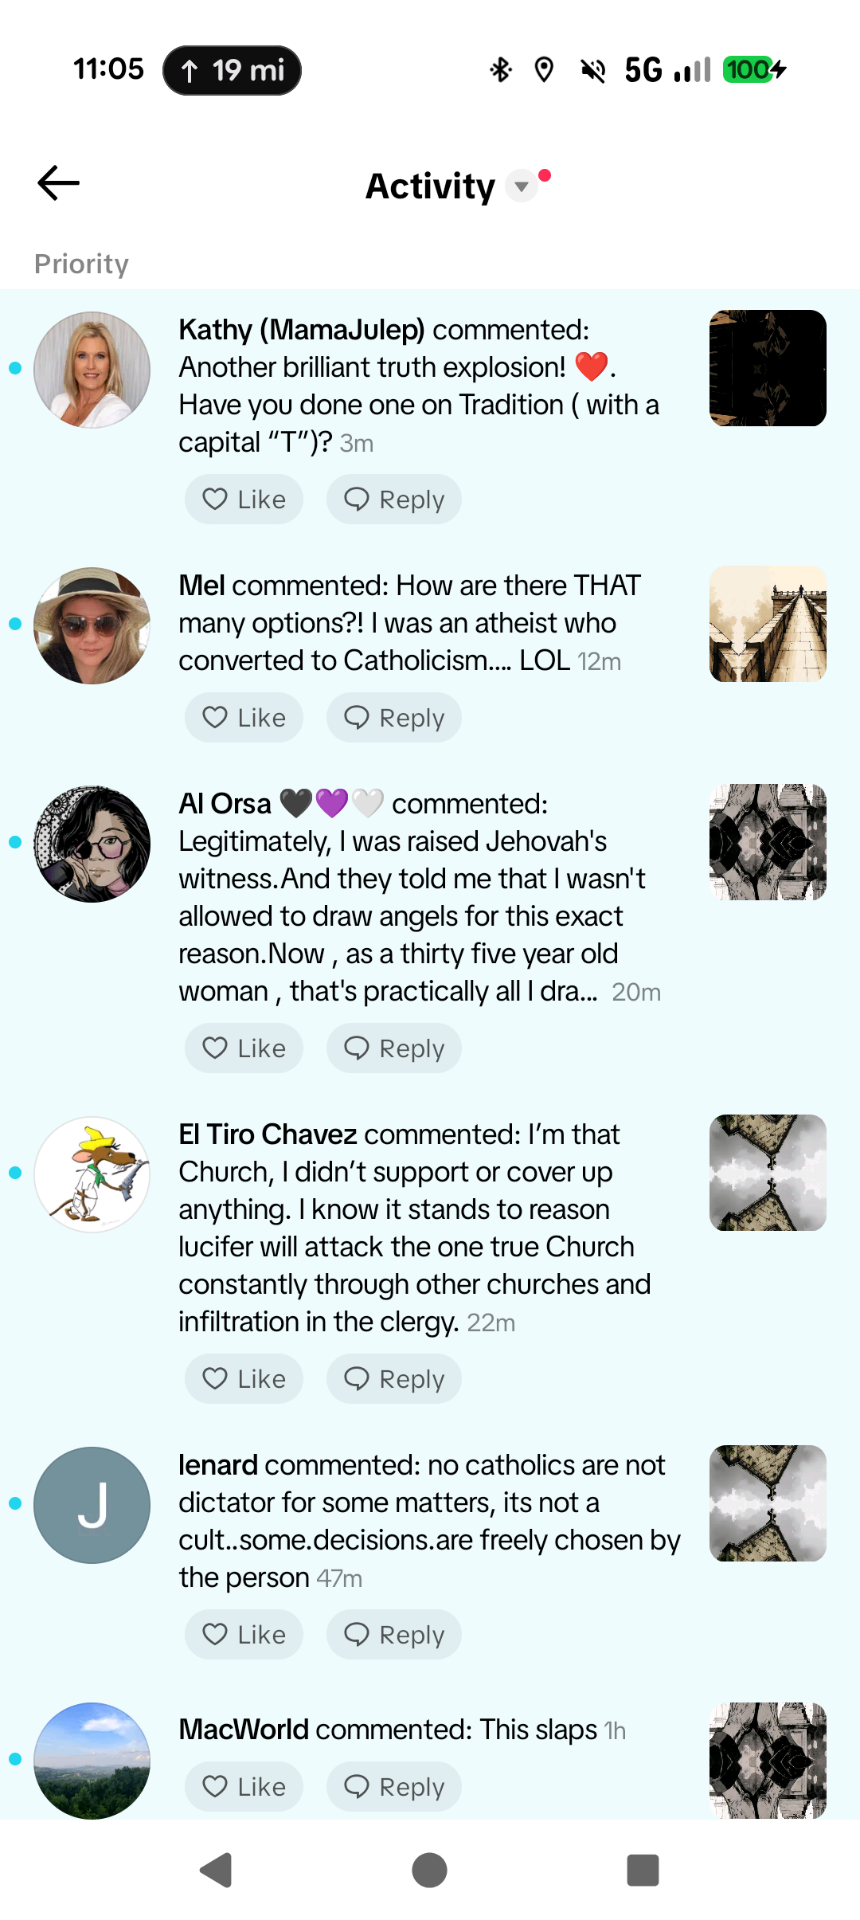The height and width of the screenshot is (1920, 860).
Task: Open El Tiro Chavez's cartoon avatar
Action: 92,1174
